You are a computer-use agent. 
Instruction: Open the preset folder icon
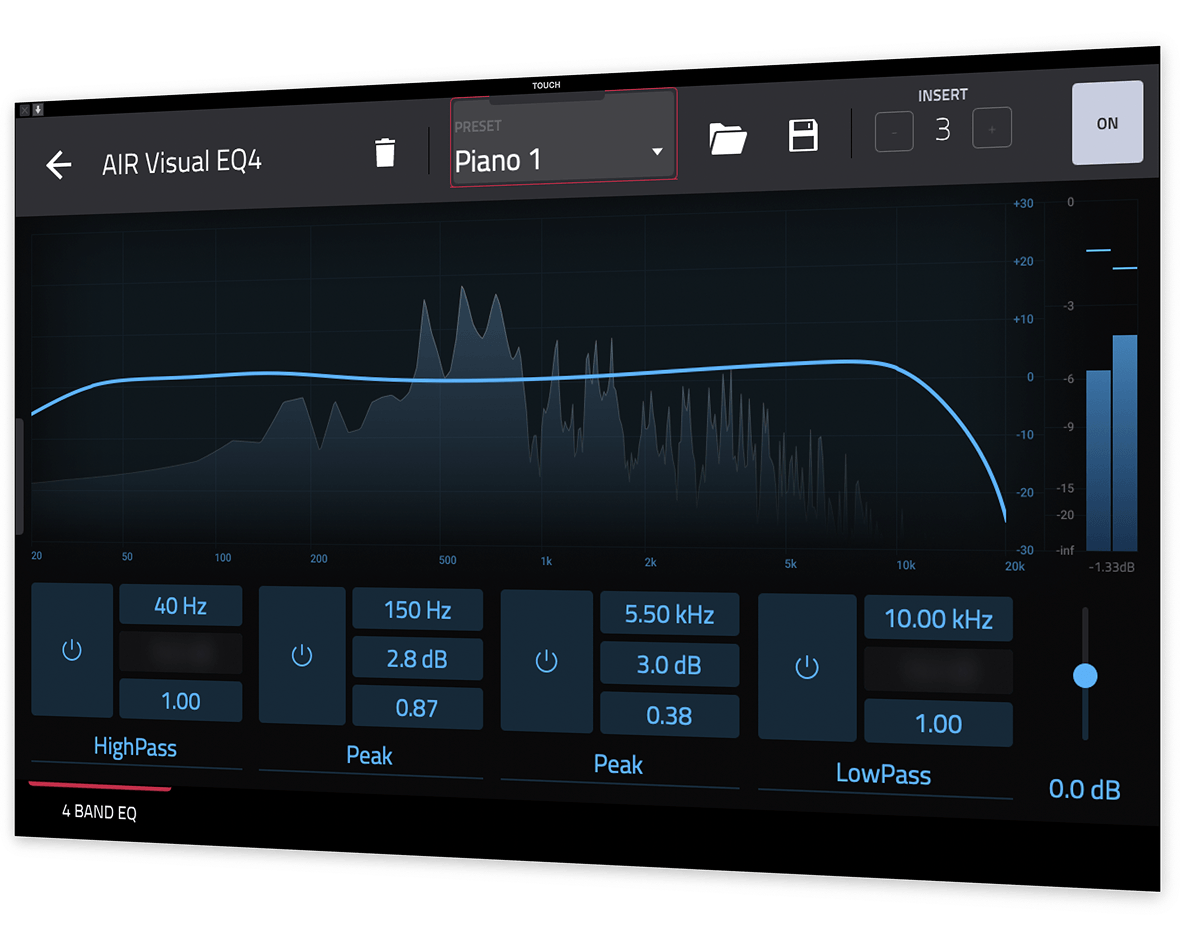click(728, 138)
